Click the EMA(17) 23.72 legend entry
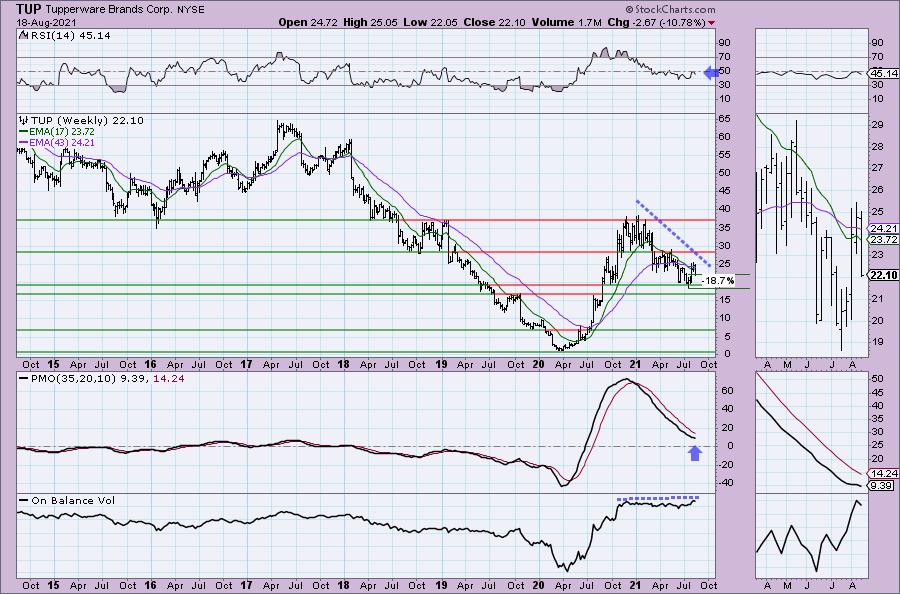The image size is (900, 594). 62,131
